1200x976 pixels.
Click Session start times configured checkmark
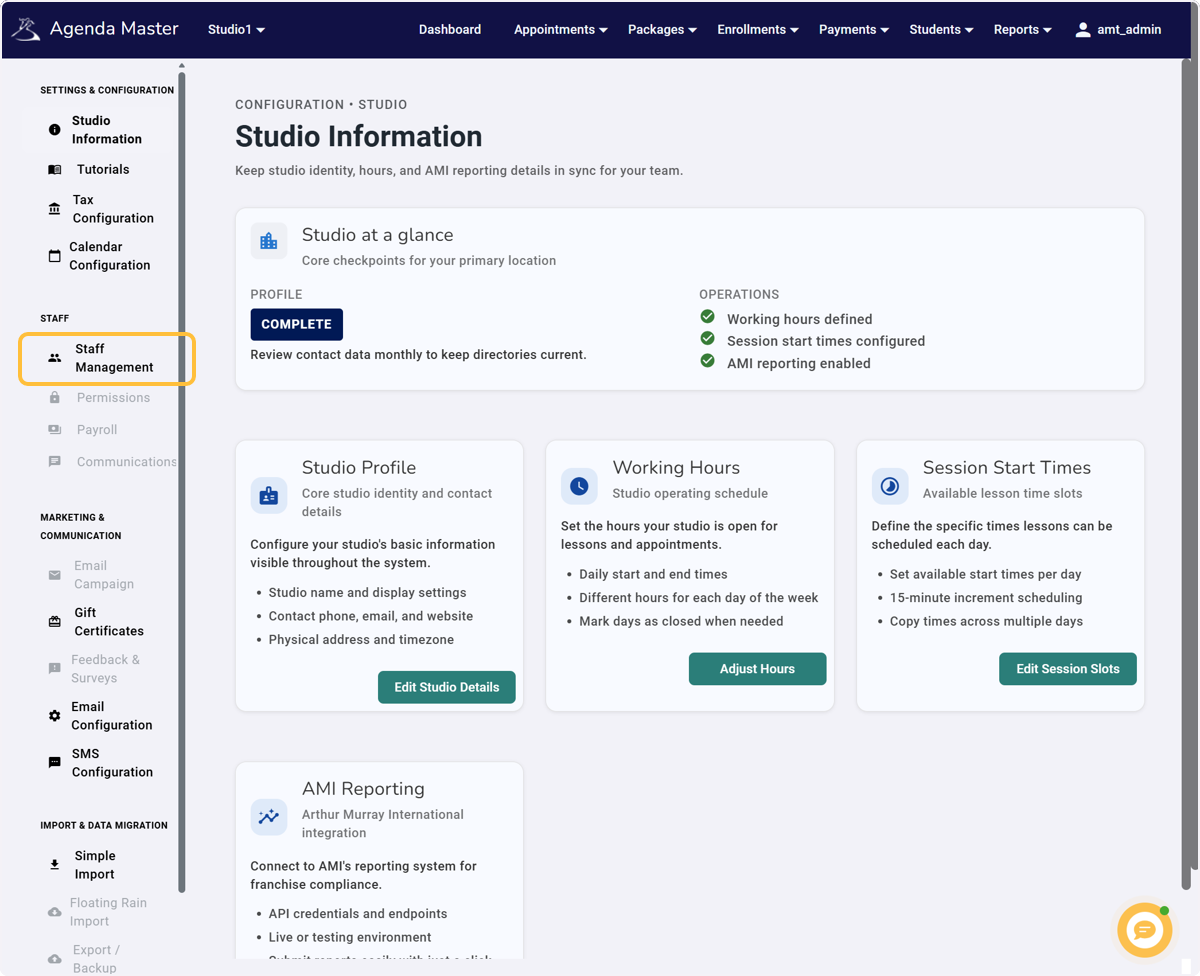point(707,339)
